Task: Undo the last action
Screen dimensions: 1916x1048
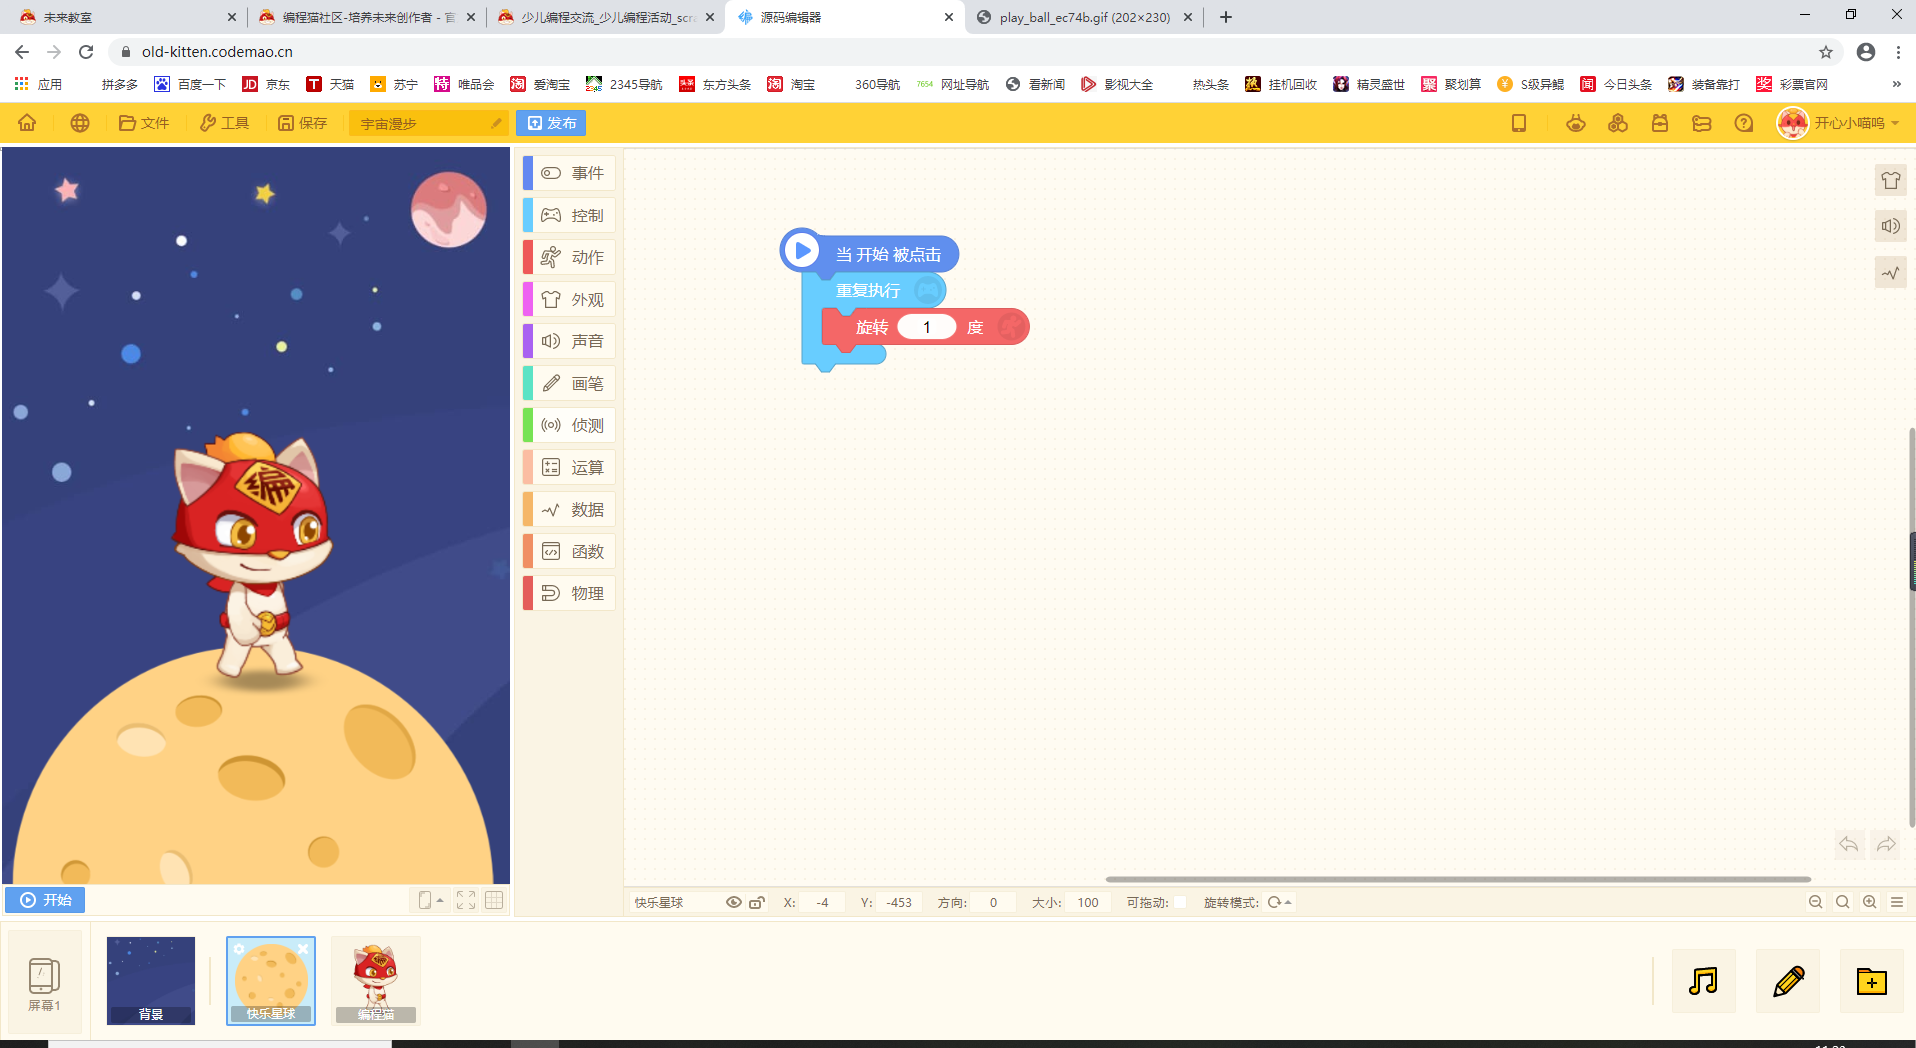Action: tap(1848, 844)
